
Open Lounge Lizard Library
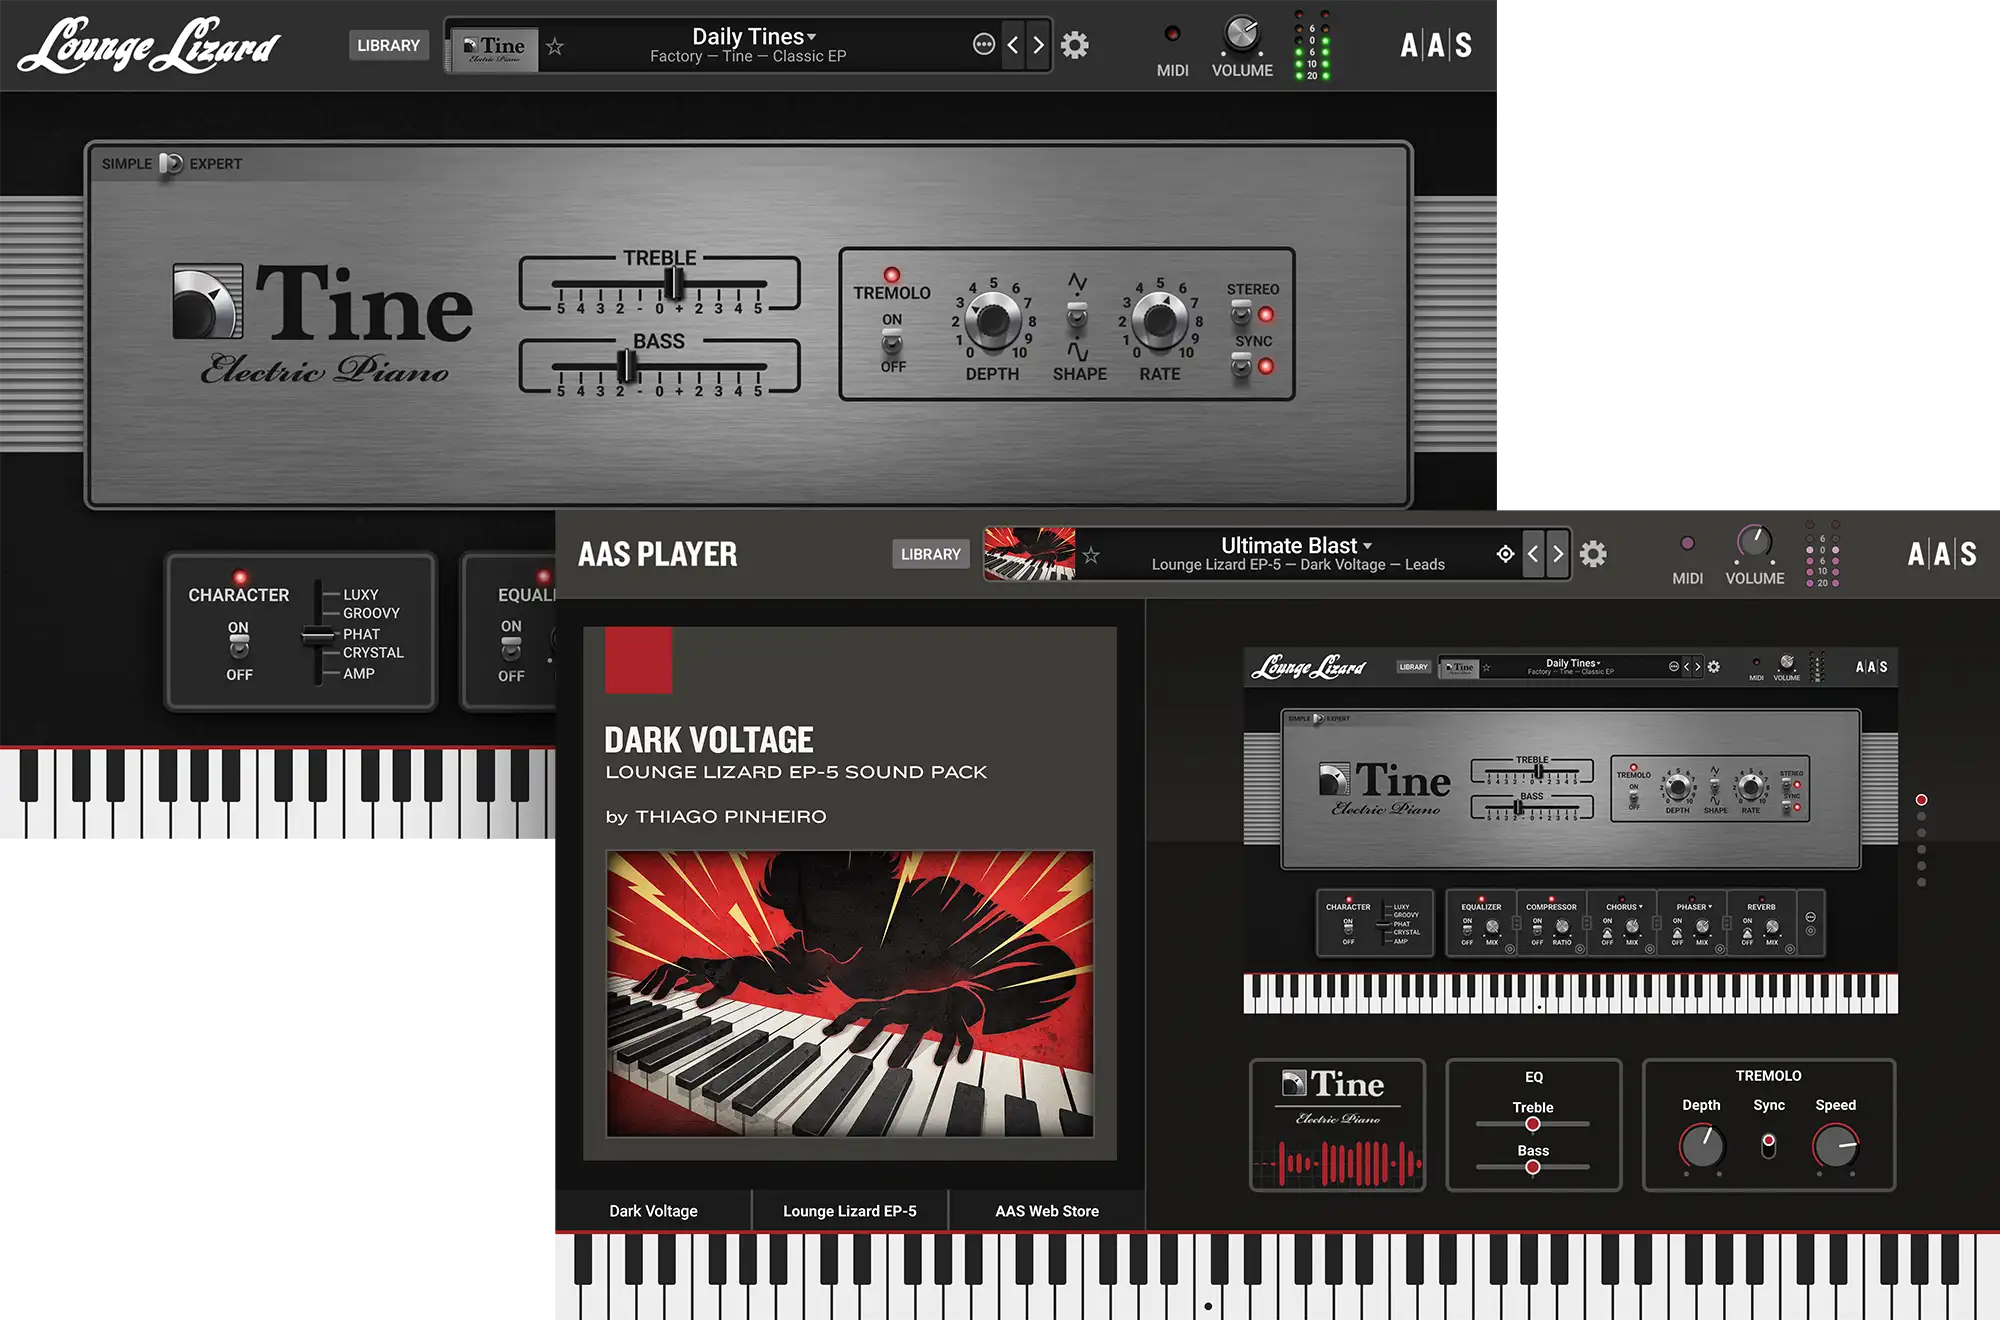tap(389, 46)
